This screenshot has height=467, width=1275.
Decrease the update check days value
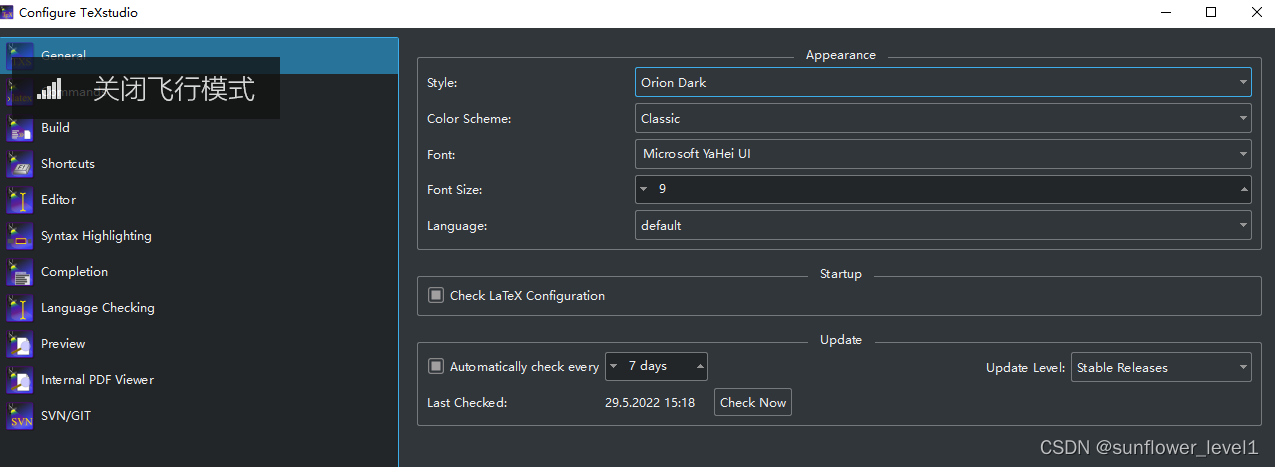tap(613, 366)
